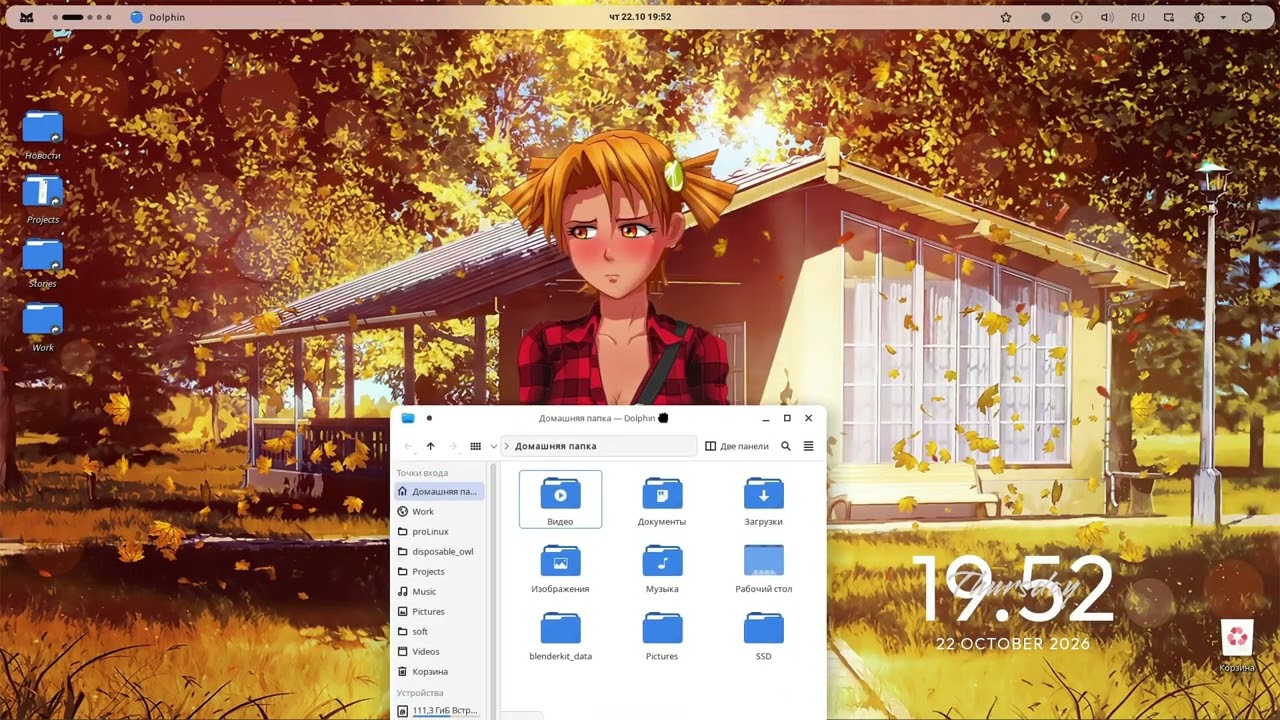Image resolution: width=1280 pixels, height=720 pixels.
Task: Switch RU keyboard layout indicator
Action: click(x=1138, y=17)
